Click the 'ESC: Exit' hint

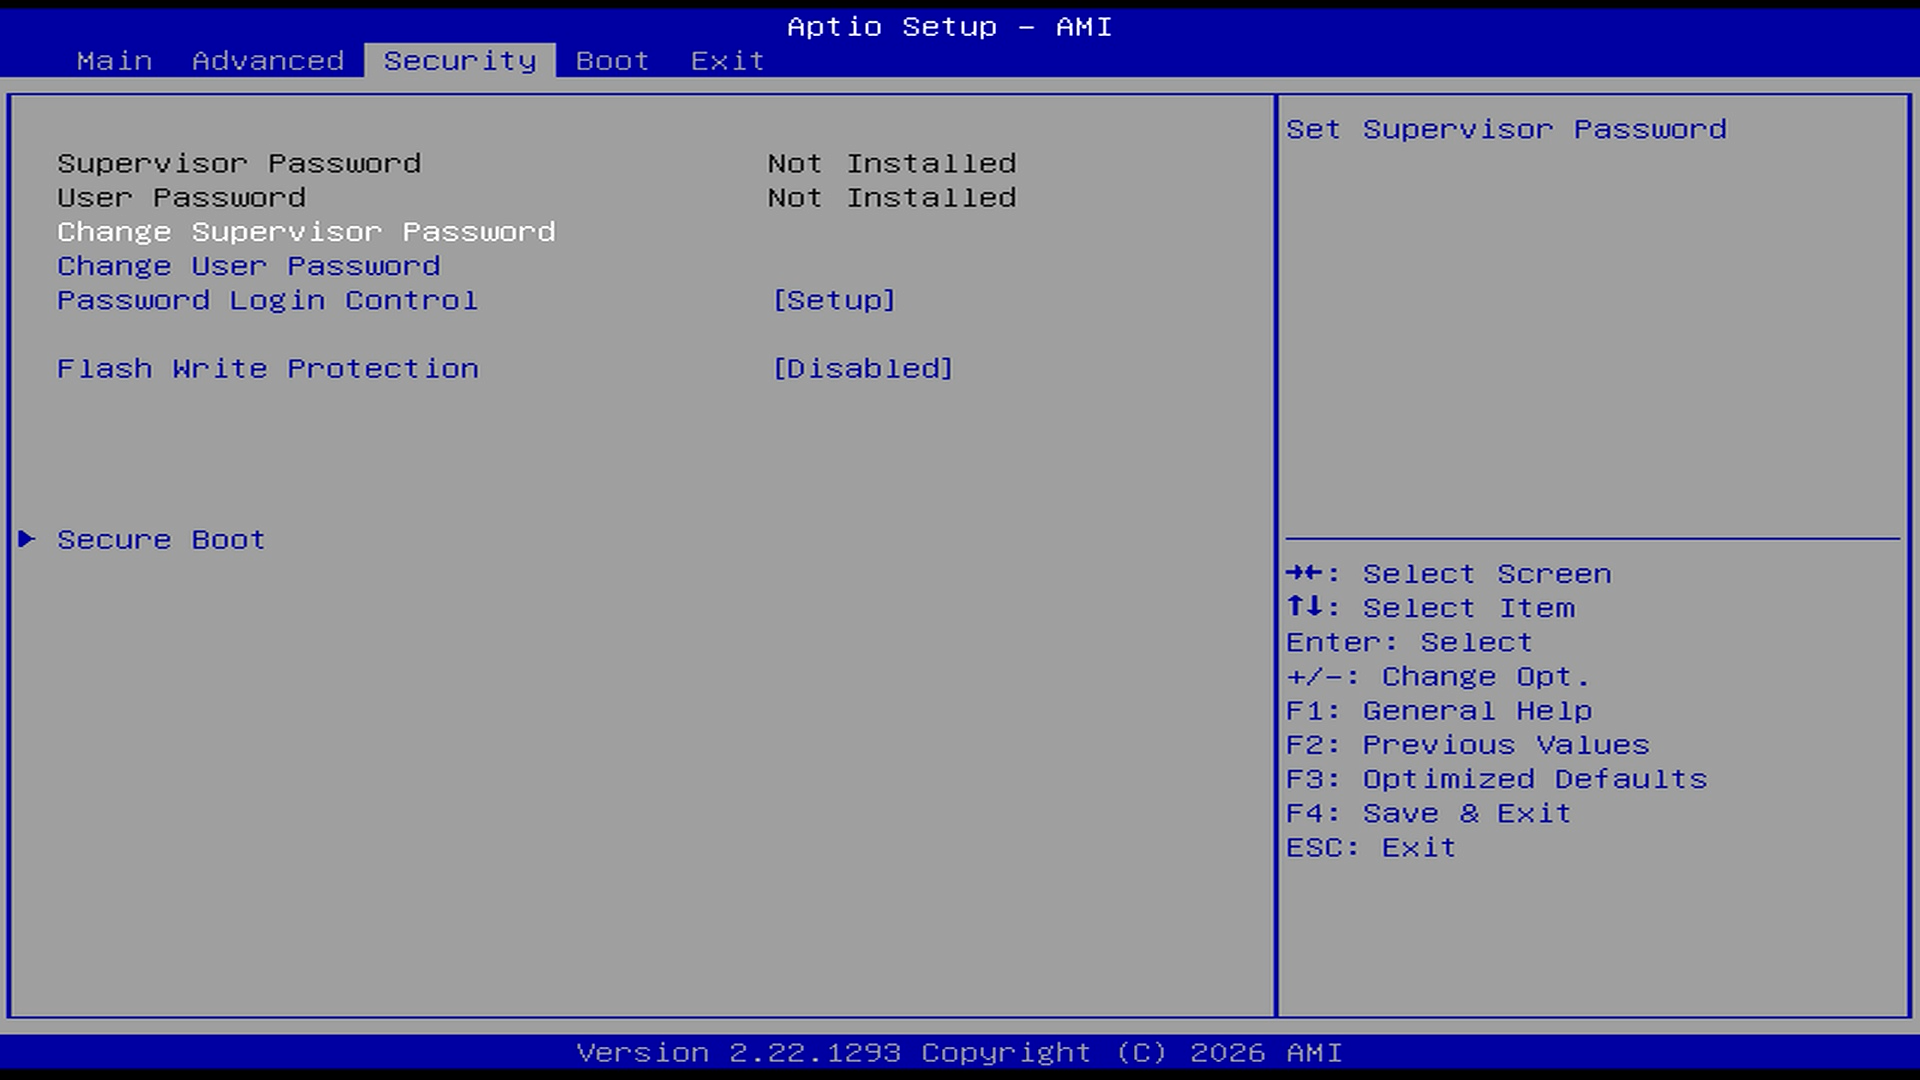click(1371, 848)
